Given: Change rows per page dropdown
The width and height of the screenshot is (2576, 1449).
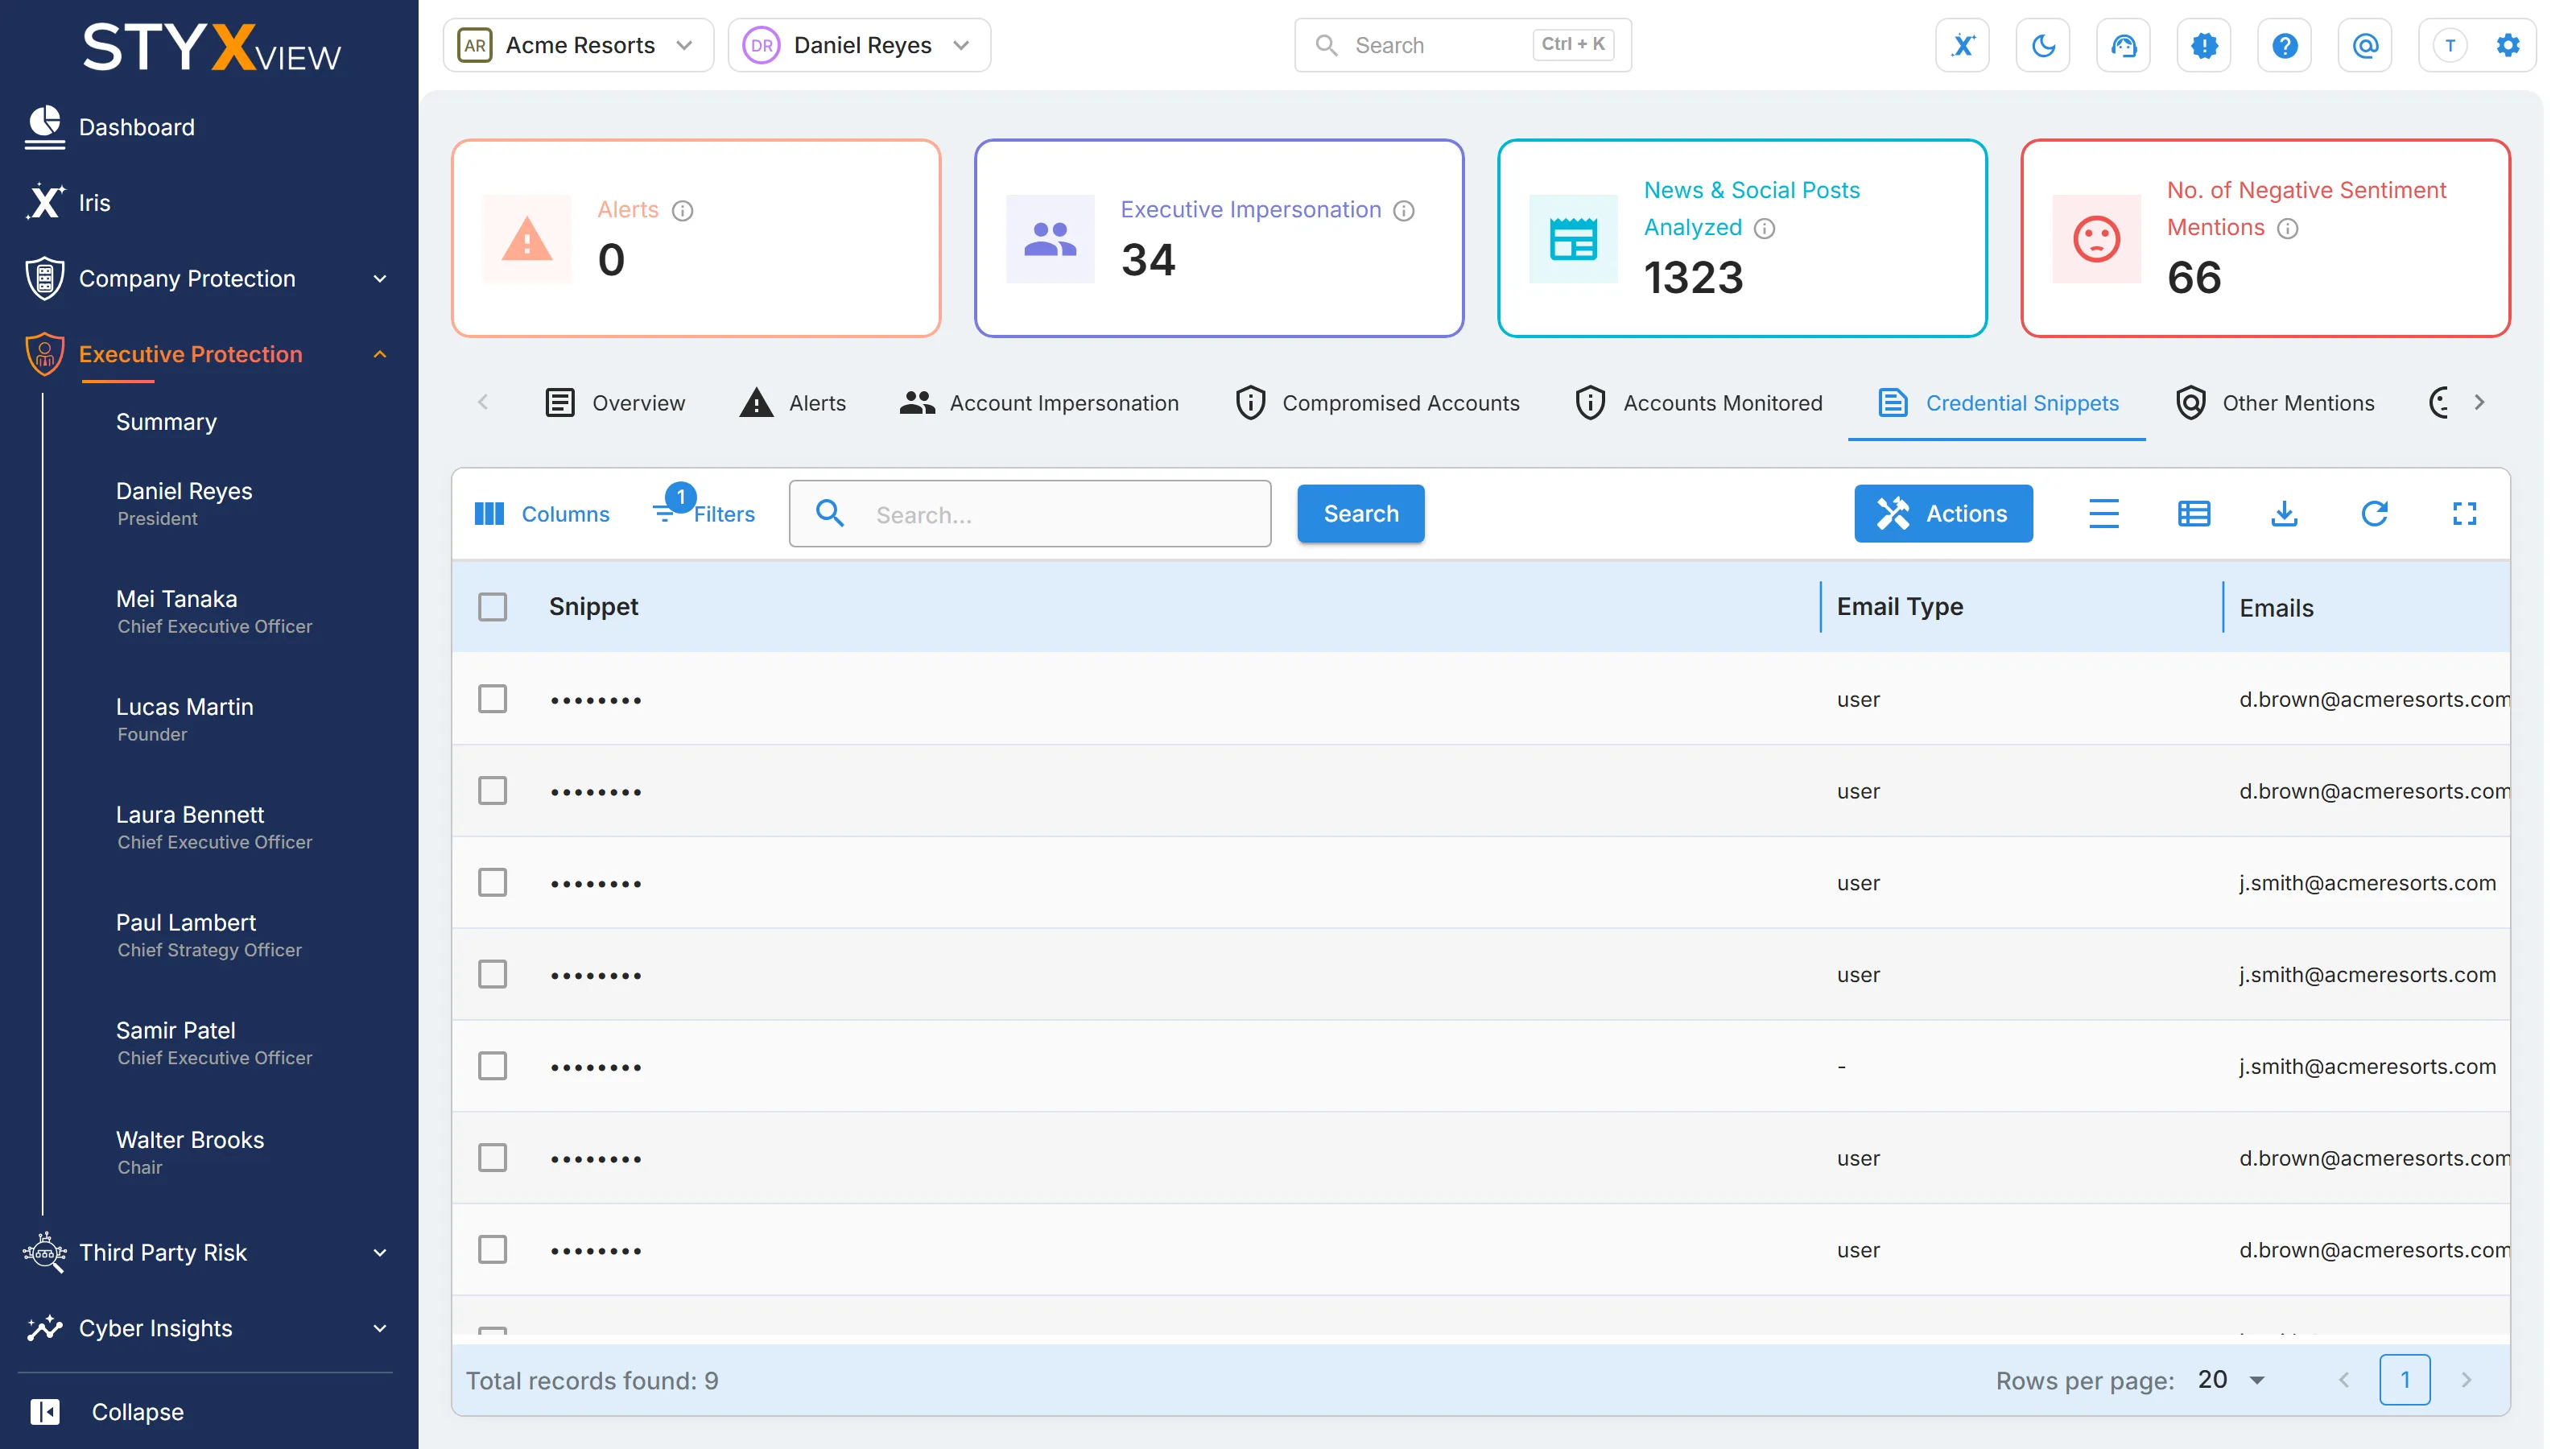Looking at the screenshot, I should (x=2232, y=1380).
